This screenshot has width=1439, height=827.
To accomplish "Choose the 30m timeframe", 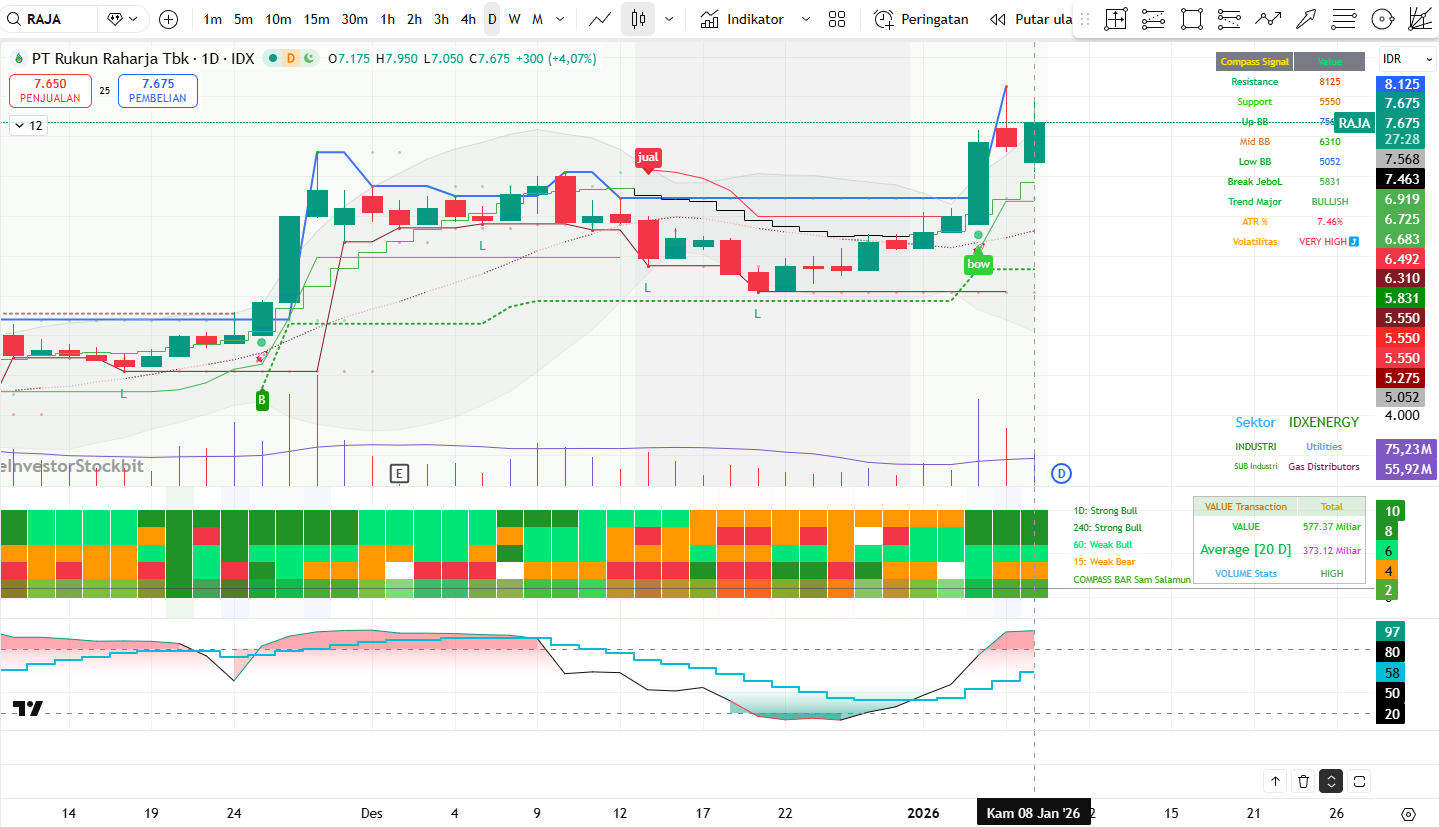I will pyautogui.click(x=355, y=19).
